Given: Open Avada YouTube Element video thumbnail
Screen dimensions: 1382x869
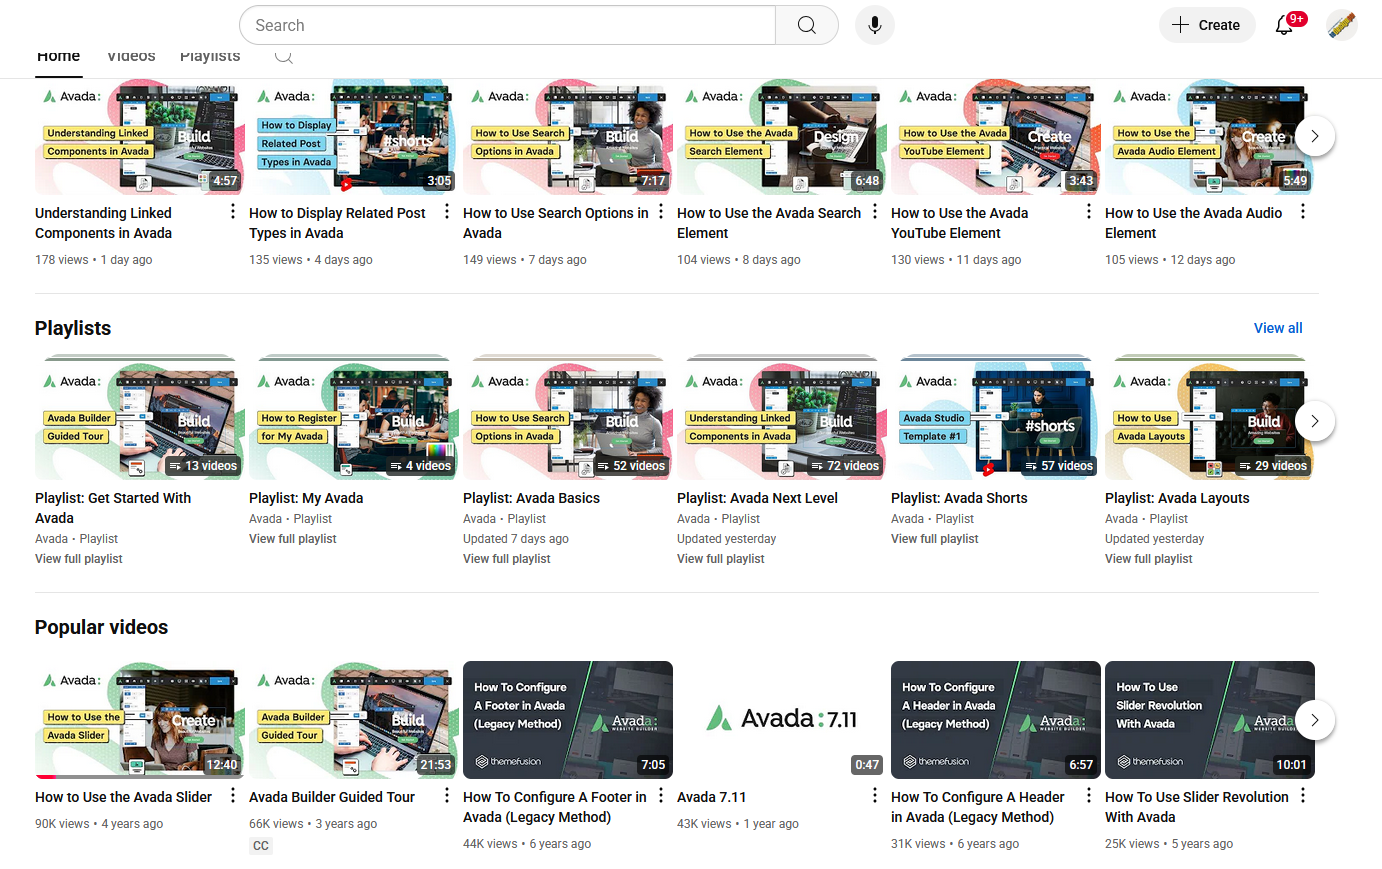Looking at the screenshot, I should 996,138.
